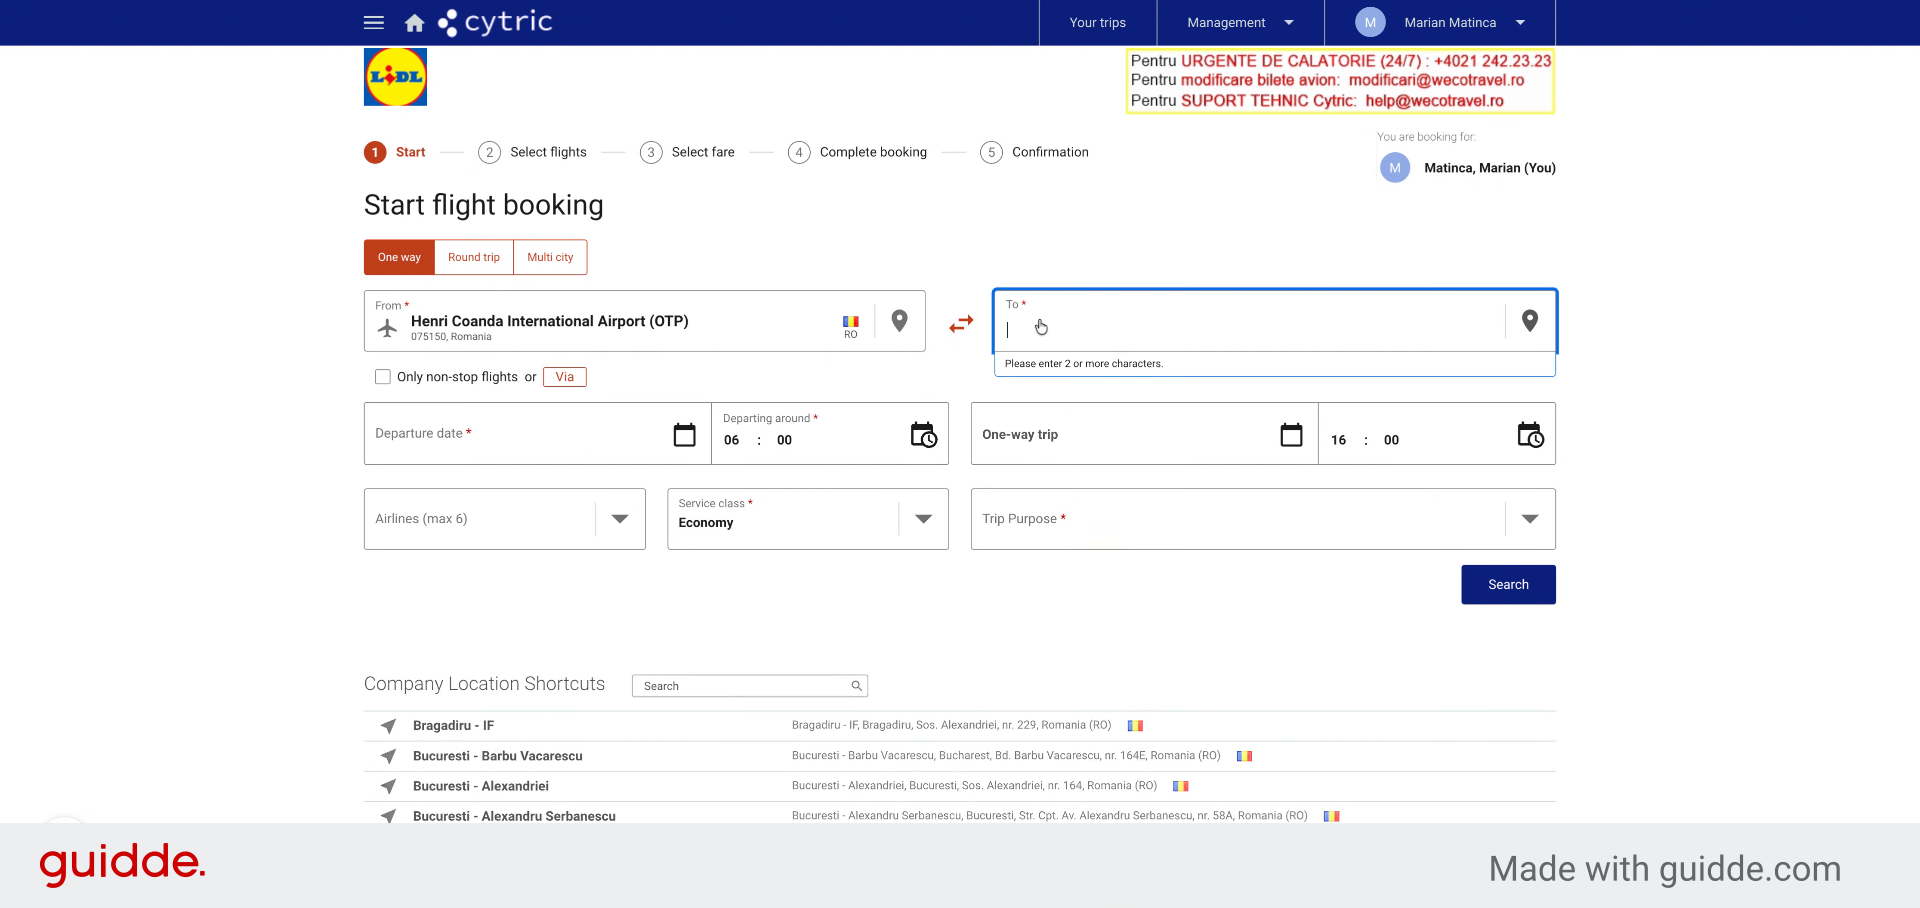Click the Complete booking step
The image size is (1920, 908).
pos(857,152)
